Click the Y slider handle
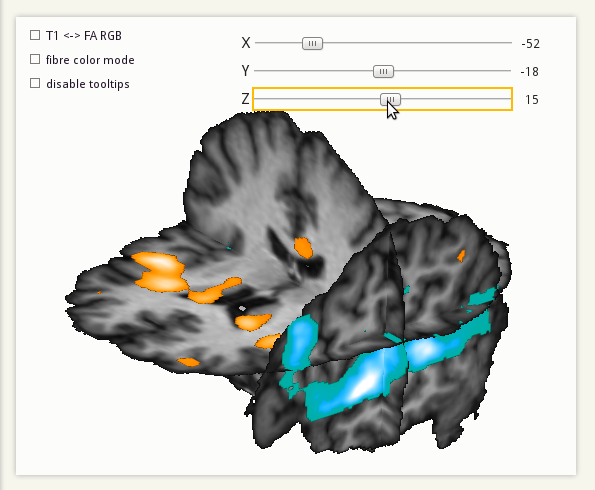595x490 pixels. [x=383, y=71]
